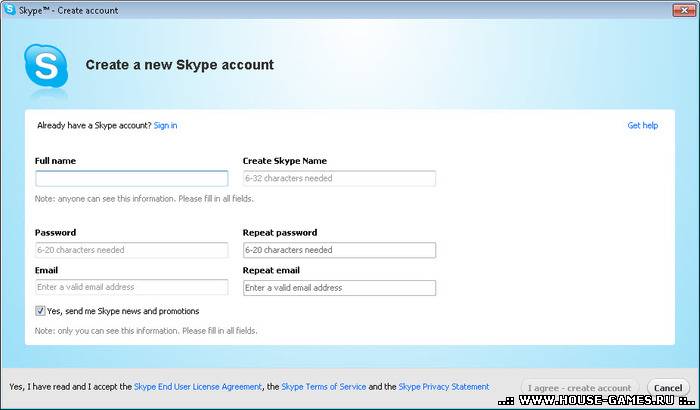Open the Skype End User License Agreement
The image size is (700, 410).
click(198, 387)
